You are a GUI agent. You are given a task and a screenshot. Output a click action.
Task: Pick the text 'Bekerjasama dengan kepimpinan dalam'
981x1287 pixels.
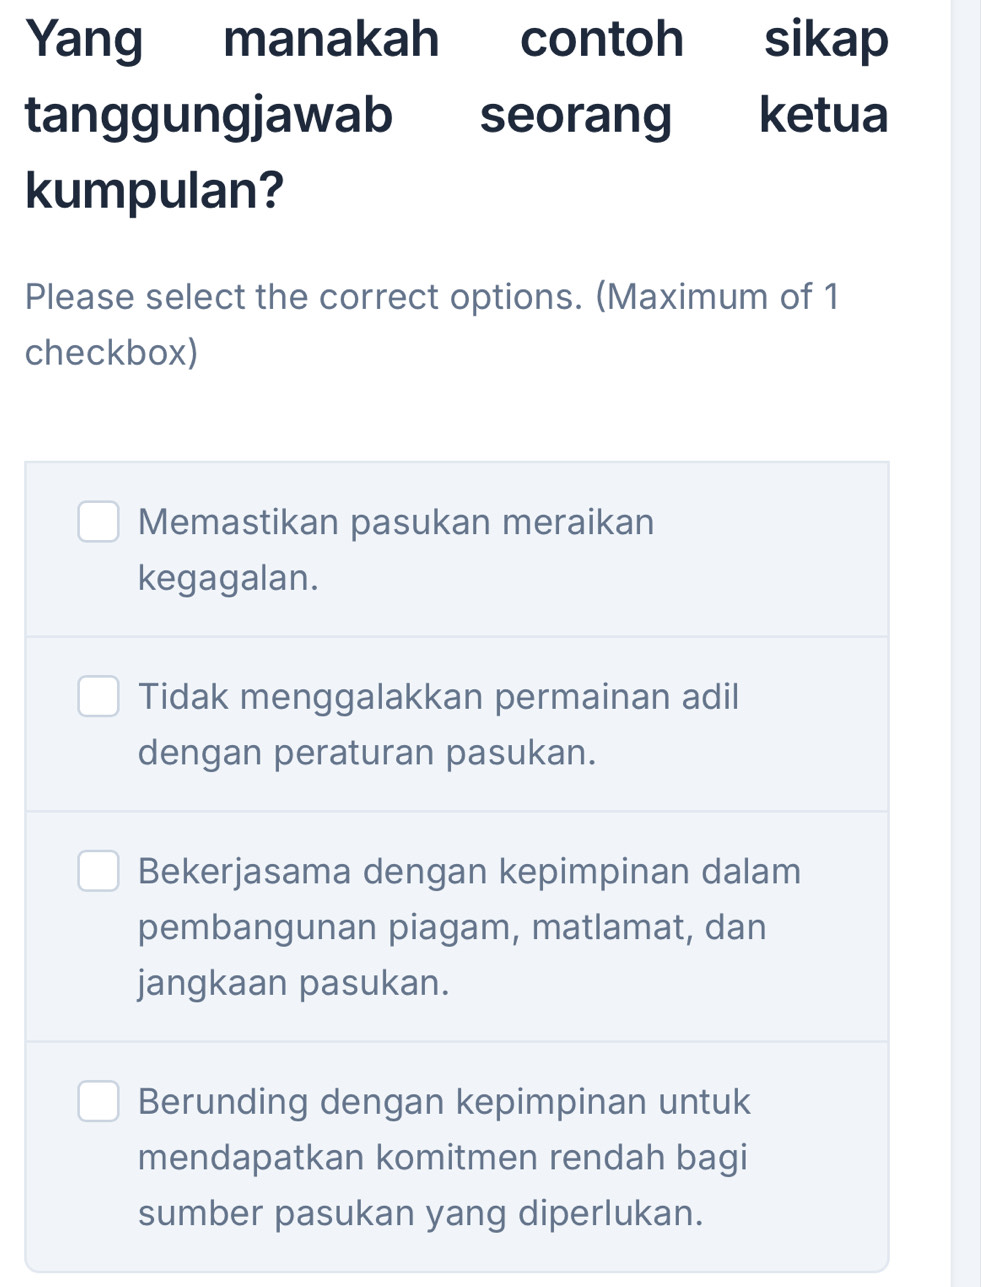pyautogui.click(x=470, y=871)
